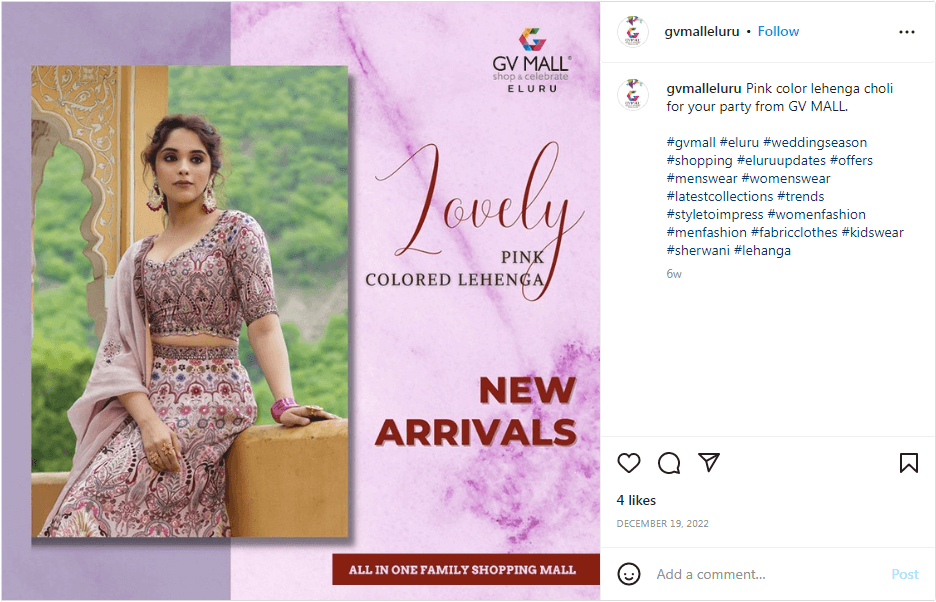This screenshot has width=936, height=602.
Task: Open the #womenswear hashtag
Action: (786, 179)
